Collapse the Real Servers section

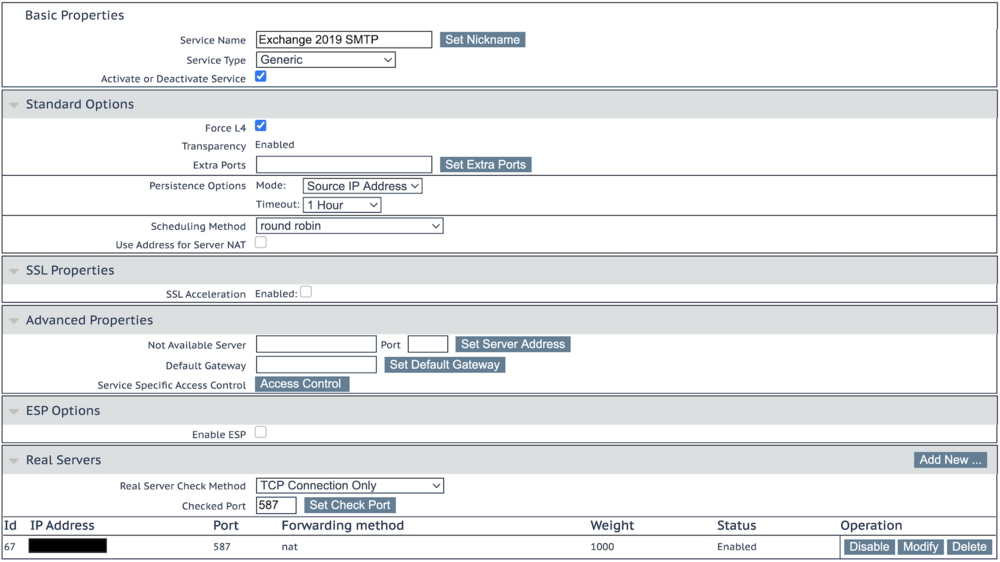[x=14, y=461]
